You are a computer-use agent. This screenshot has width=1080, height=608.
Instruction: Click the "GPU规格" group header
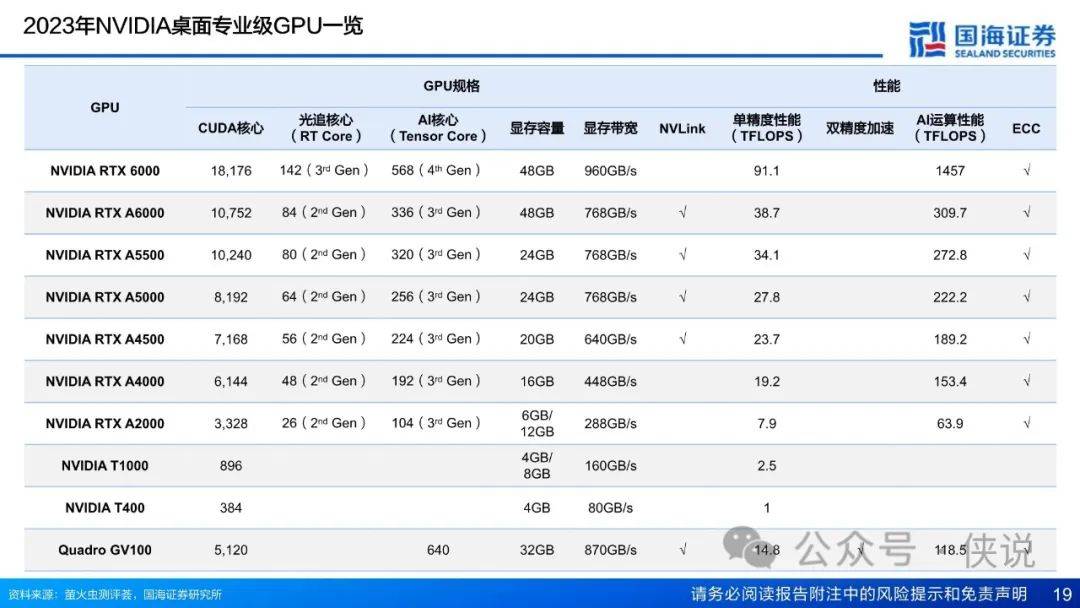[451, 86]
